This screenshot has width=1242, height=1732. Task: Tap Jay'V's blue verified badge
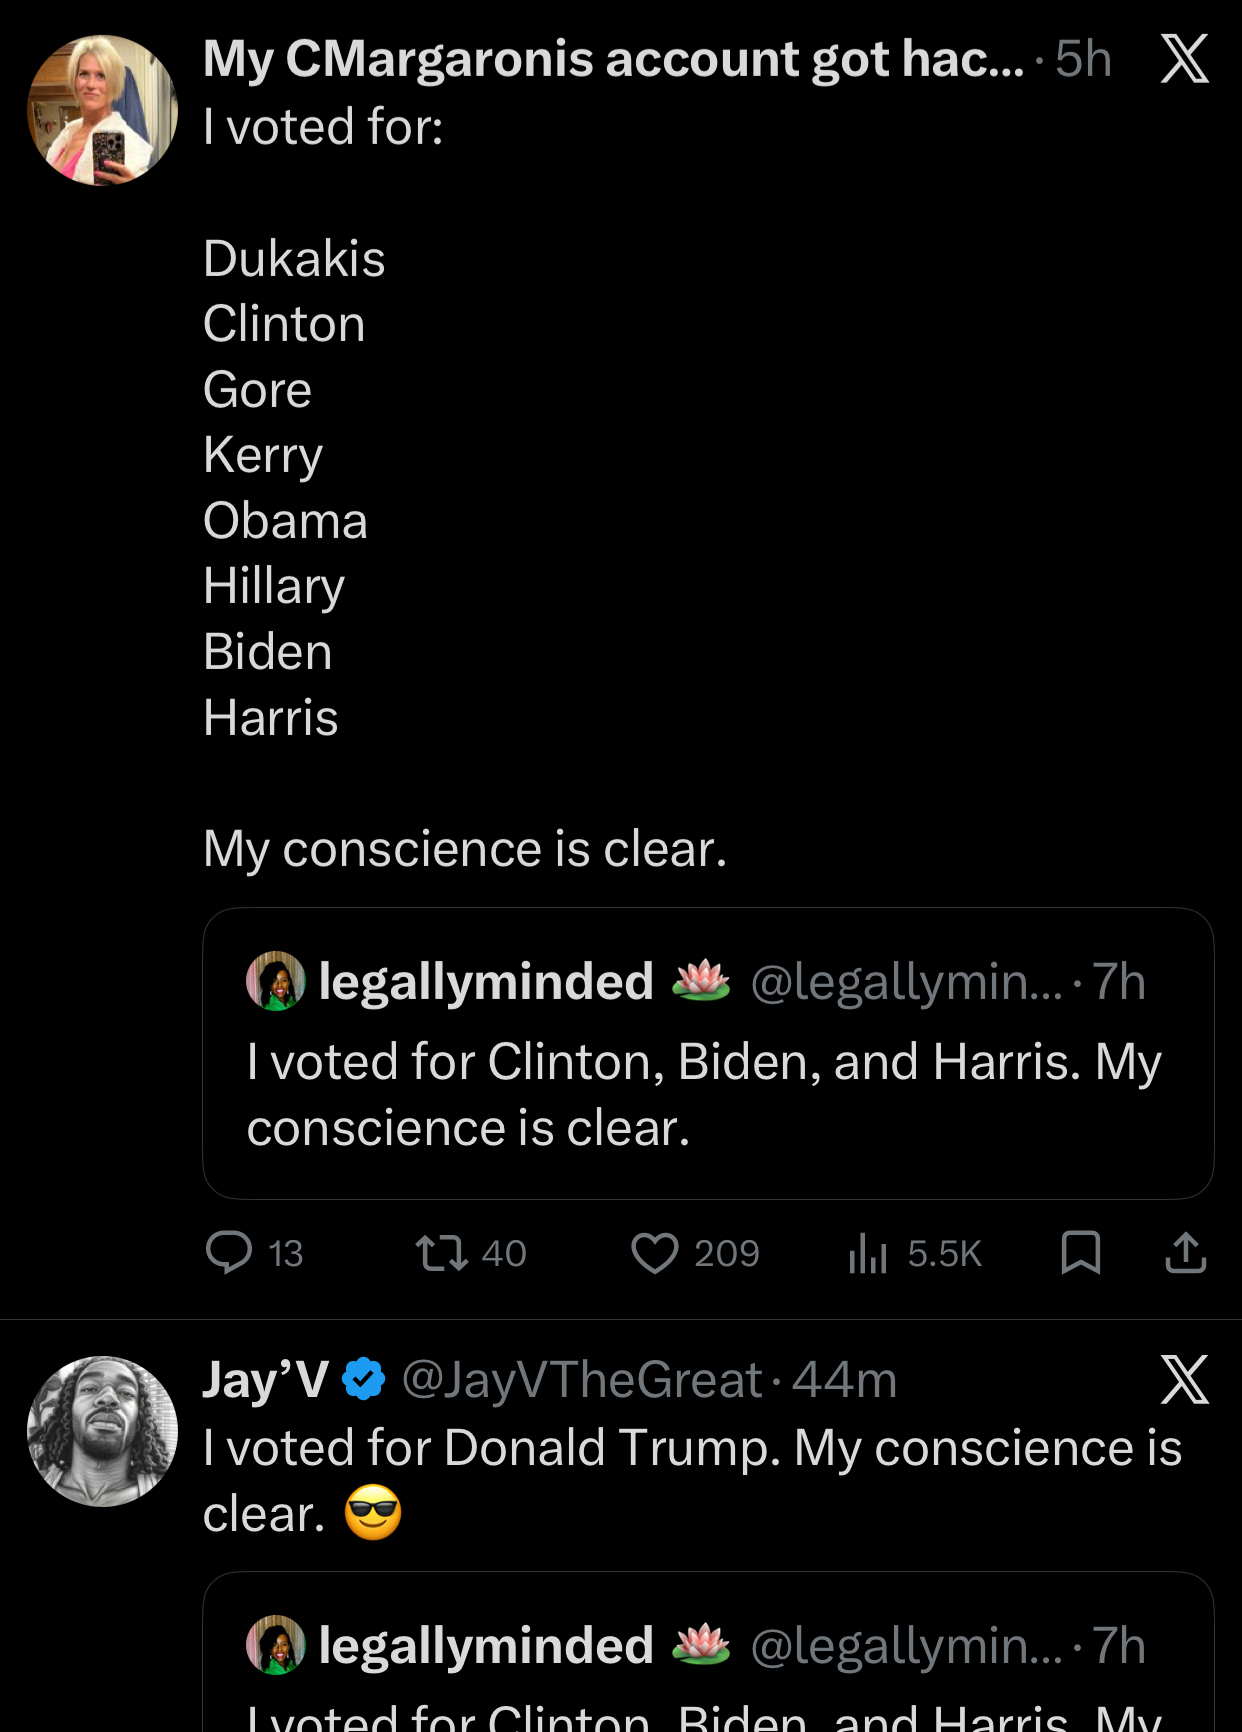pyautogui.click(x=364, y=1380)
